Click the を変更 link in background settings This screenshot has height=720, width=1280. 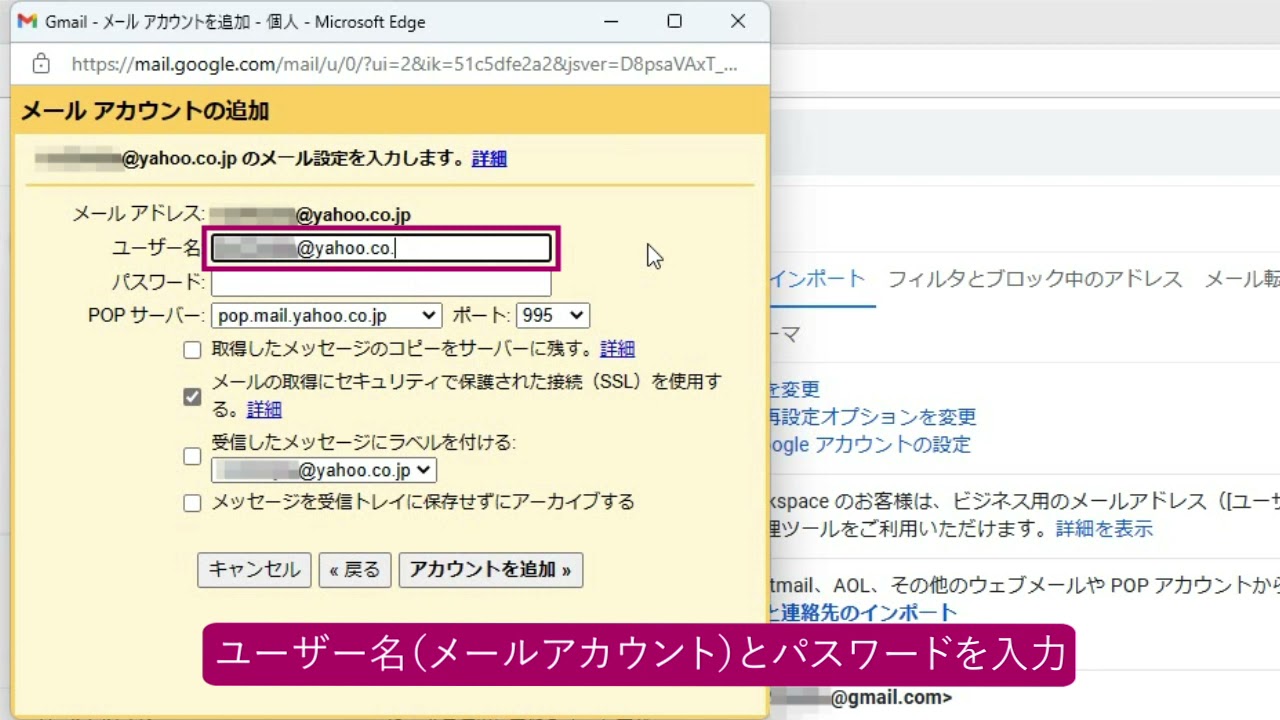pyautogui.click(x=794, y=388)
